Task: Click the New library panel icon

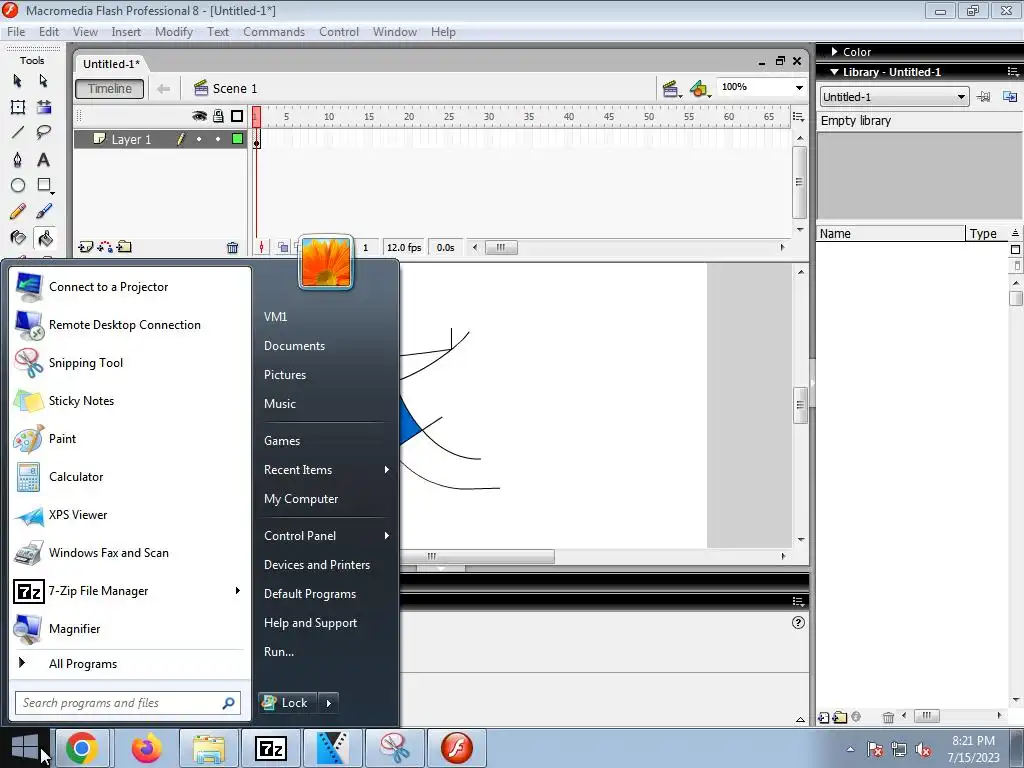Action: click(1010, 97)
